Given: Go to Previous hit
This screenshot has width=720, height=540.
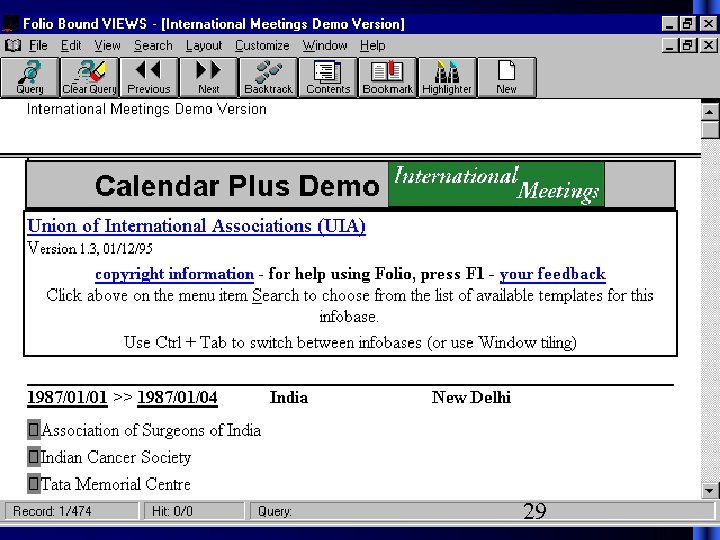Looking at the screenshot, I should coord(149,78).
